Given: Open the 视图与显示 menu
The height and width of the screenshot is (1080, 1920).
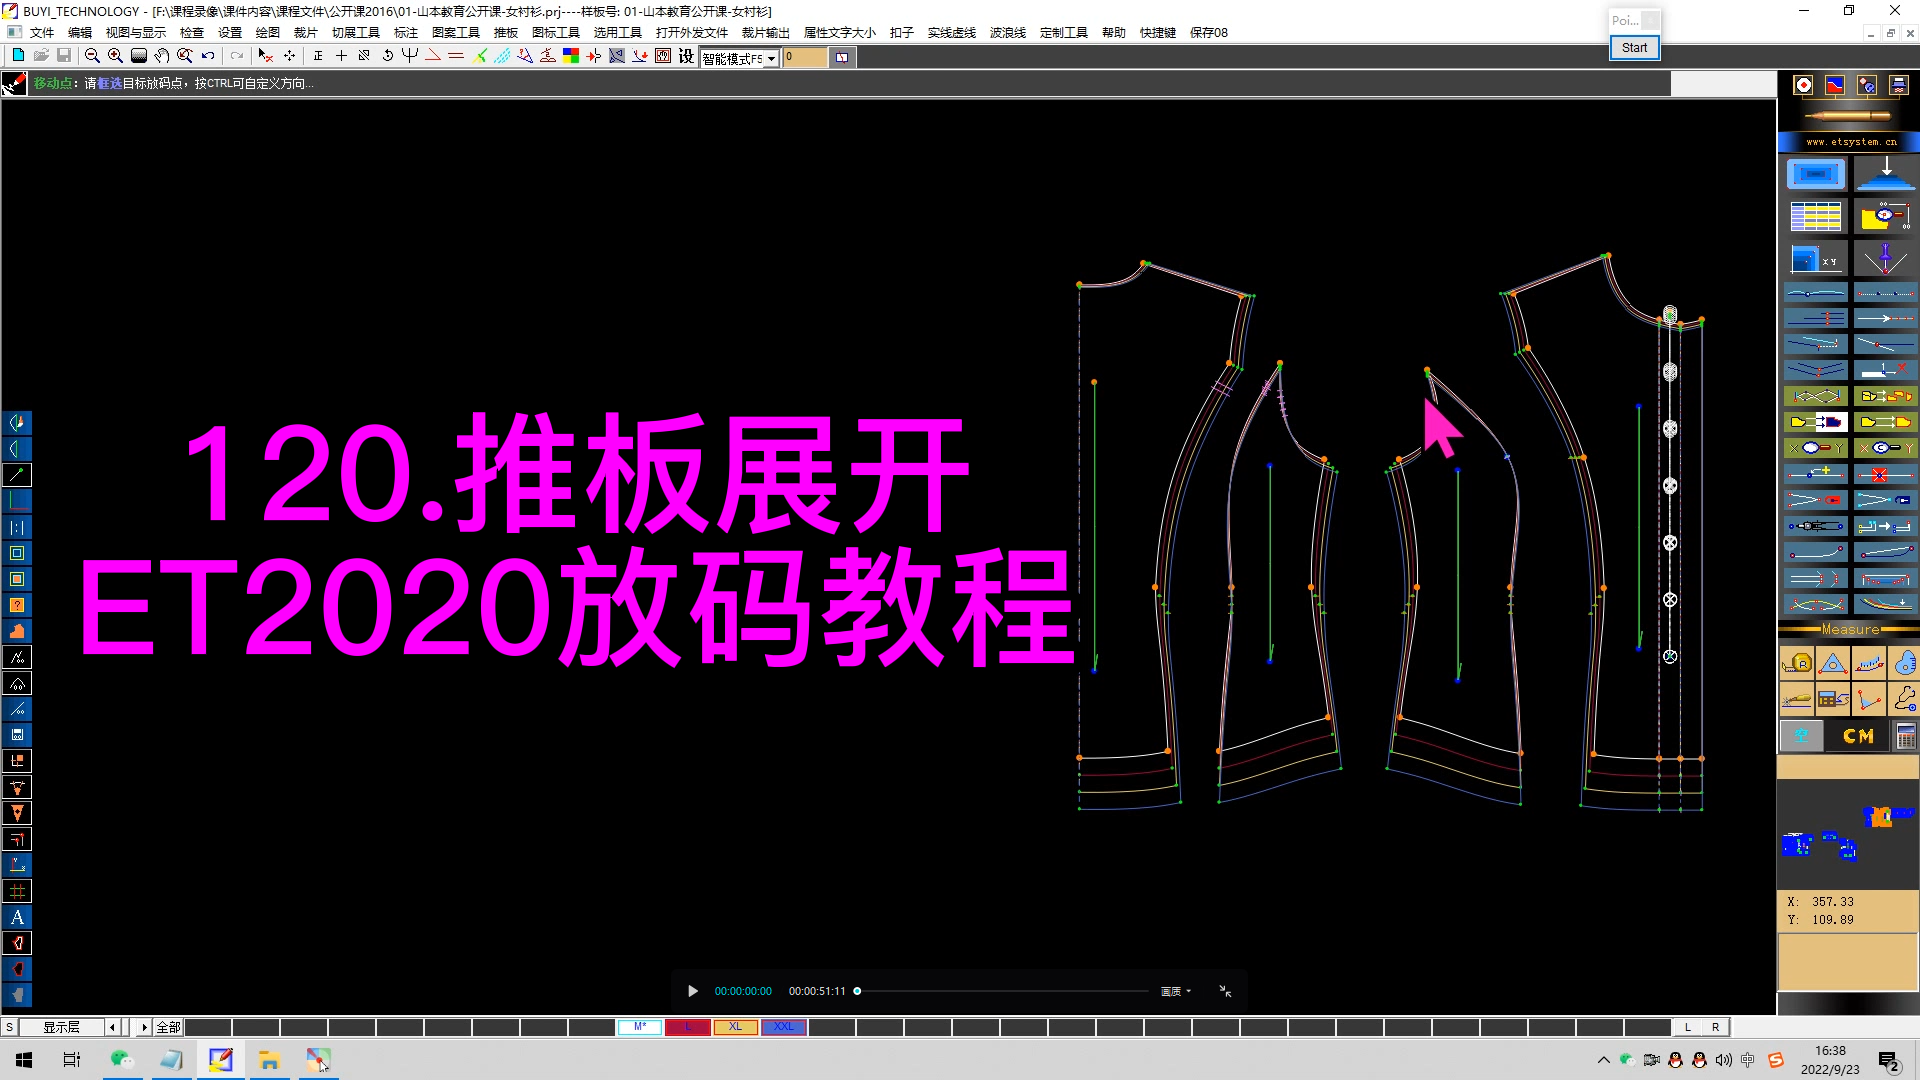Looking at the screenshot, I should 136,33.
